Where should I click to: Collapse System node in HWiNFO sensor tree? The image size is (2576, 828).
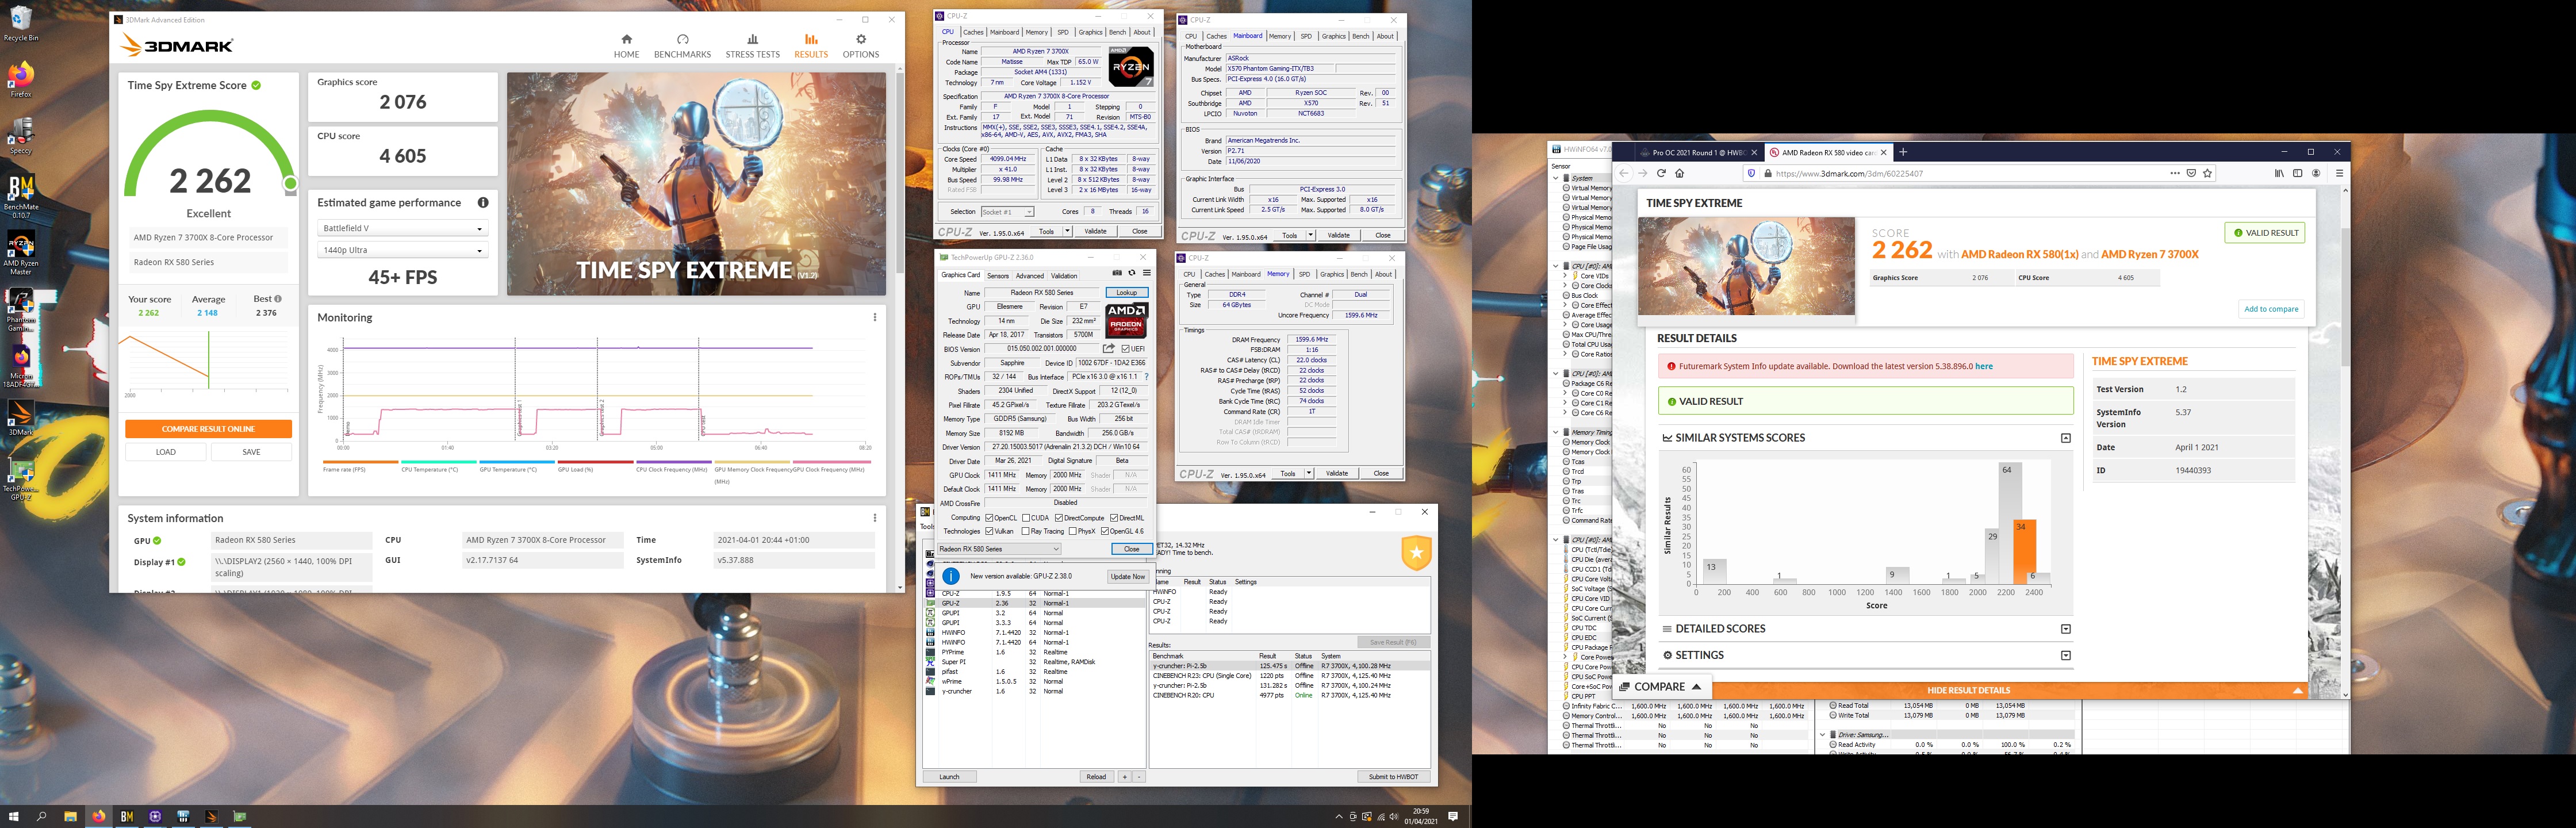coord(1556,178)
